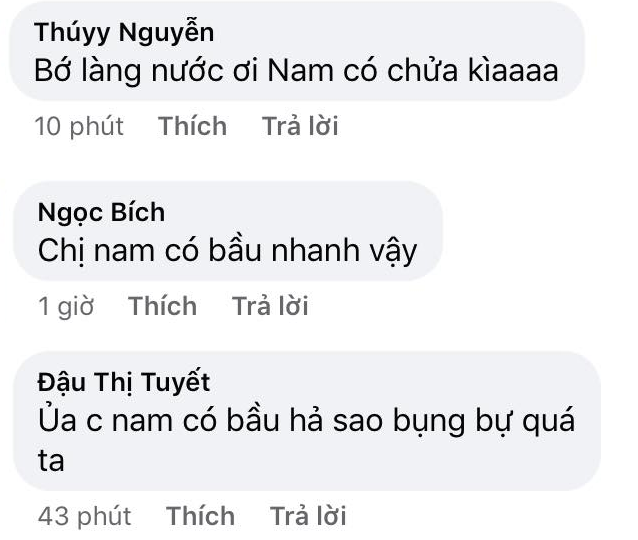Reply to Đậu Thị Tuyết's comment
638x540 pixels.
point(308,516)
